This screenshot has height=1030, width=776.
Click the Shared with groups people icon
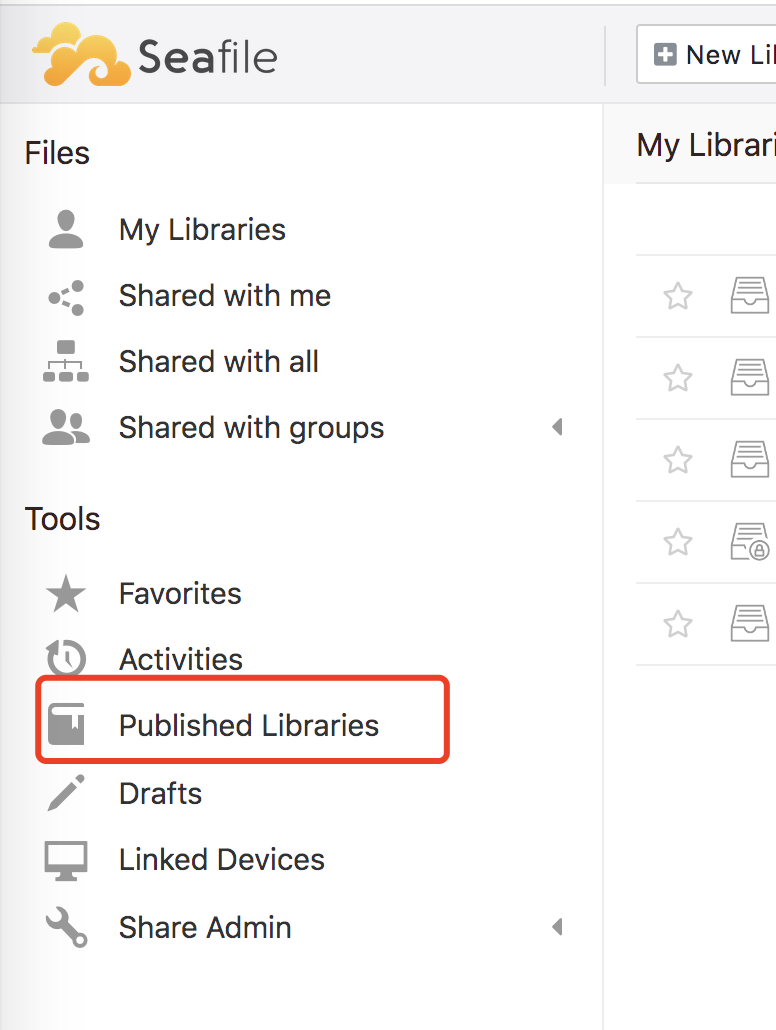pos(66,428)
